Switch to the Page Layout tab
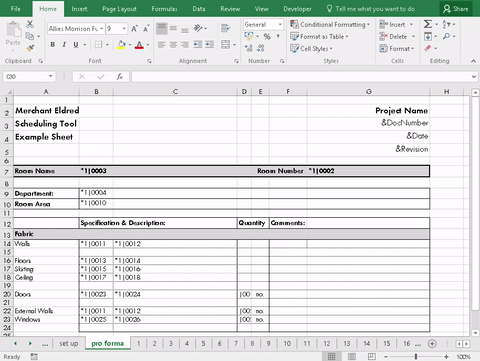 [119, 9]
